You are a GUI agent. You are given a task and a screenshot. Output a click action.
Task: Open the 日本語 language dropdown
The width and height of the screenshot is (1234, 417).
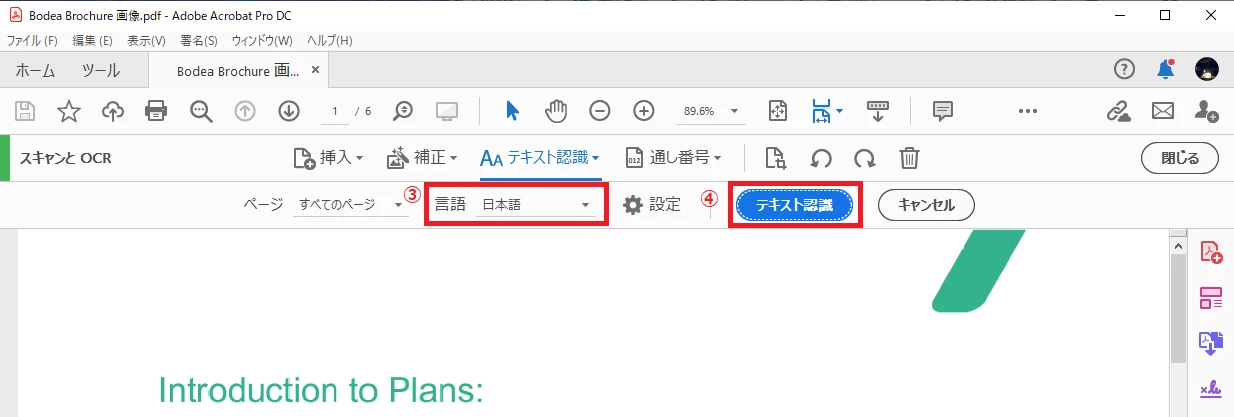535,205
